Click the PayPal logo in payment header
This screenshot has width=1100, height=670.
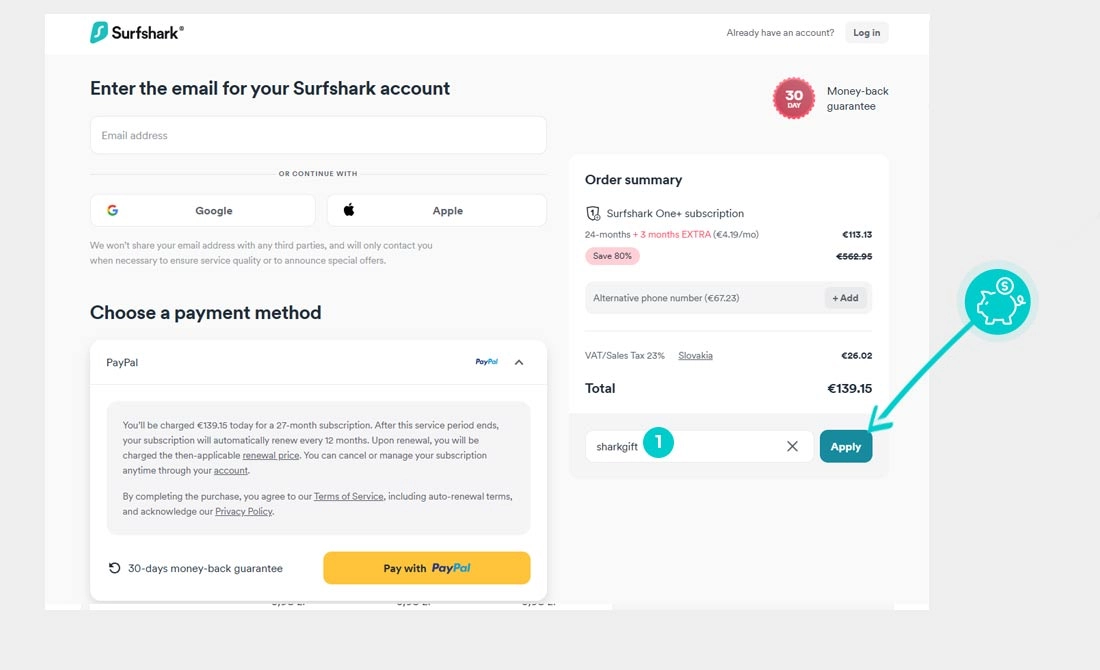pos(487,362)
